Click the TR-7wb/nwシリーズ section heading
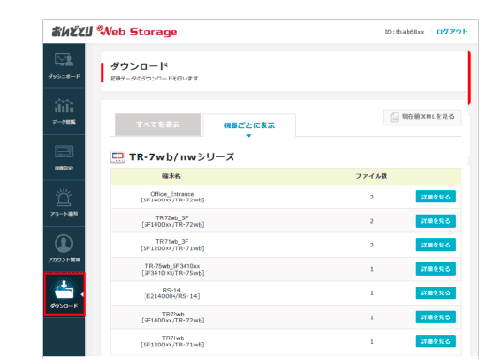The height and width of the screenshot is (361, 484). click(182, 157)
